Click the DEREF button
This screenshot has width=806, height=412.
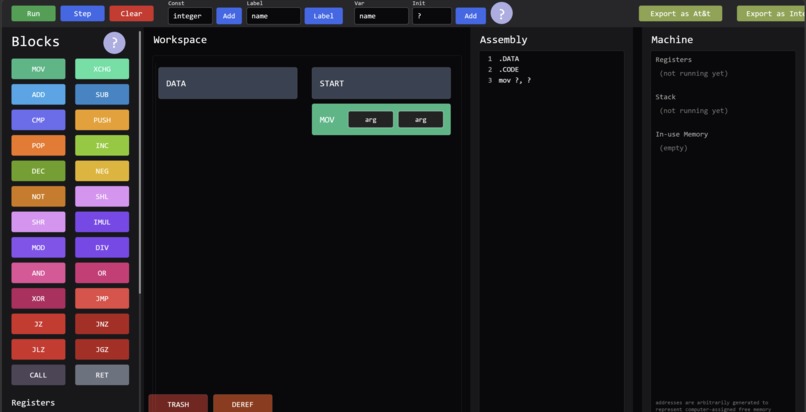[x=243, y=404]
